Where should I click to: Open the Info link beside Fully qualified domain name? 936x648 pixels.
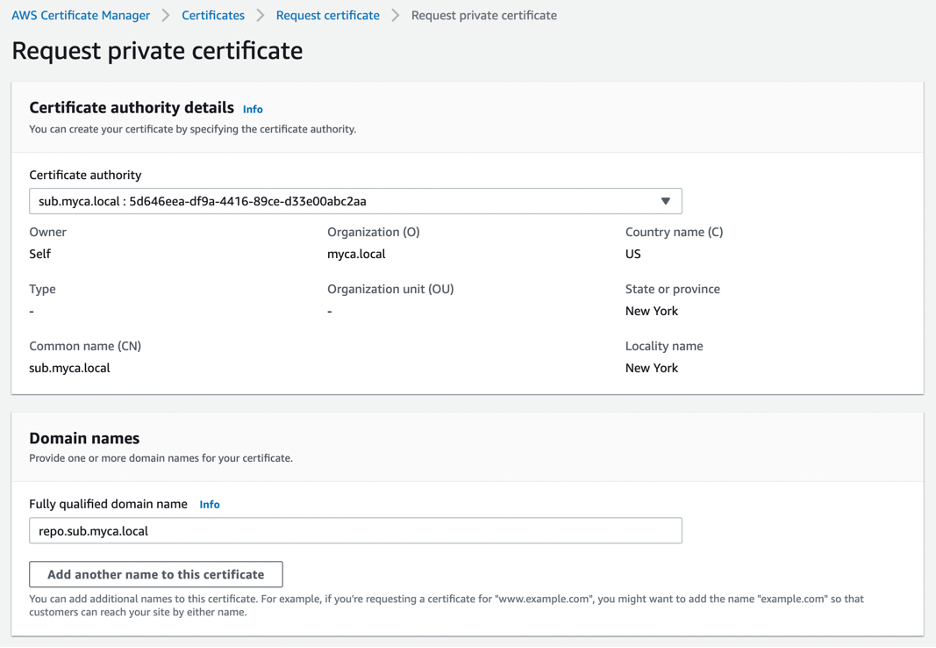pyautogui.click(x=209, y=504)
